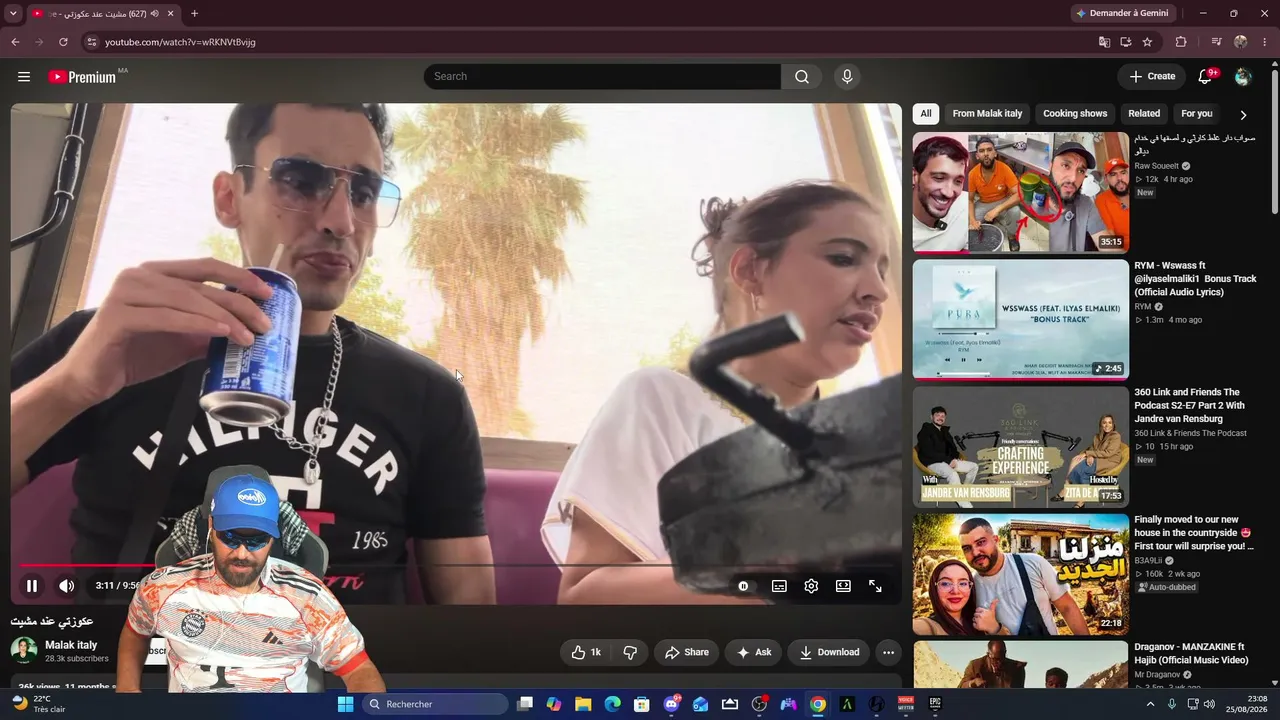Image resolution: width=1280 pixels, height=720 pixels.
Task: Open taskbar clock showing 23:08
Action: coord(1249,704)
